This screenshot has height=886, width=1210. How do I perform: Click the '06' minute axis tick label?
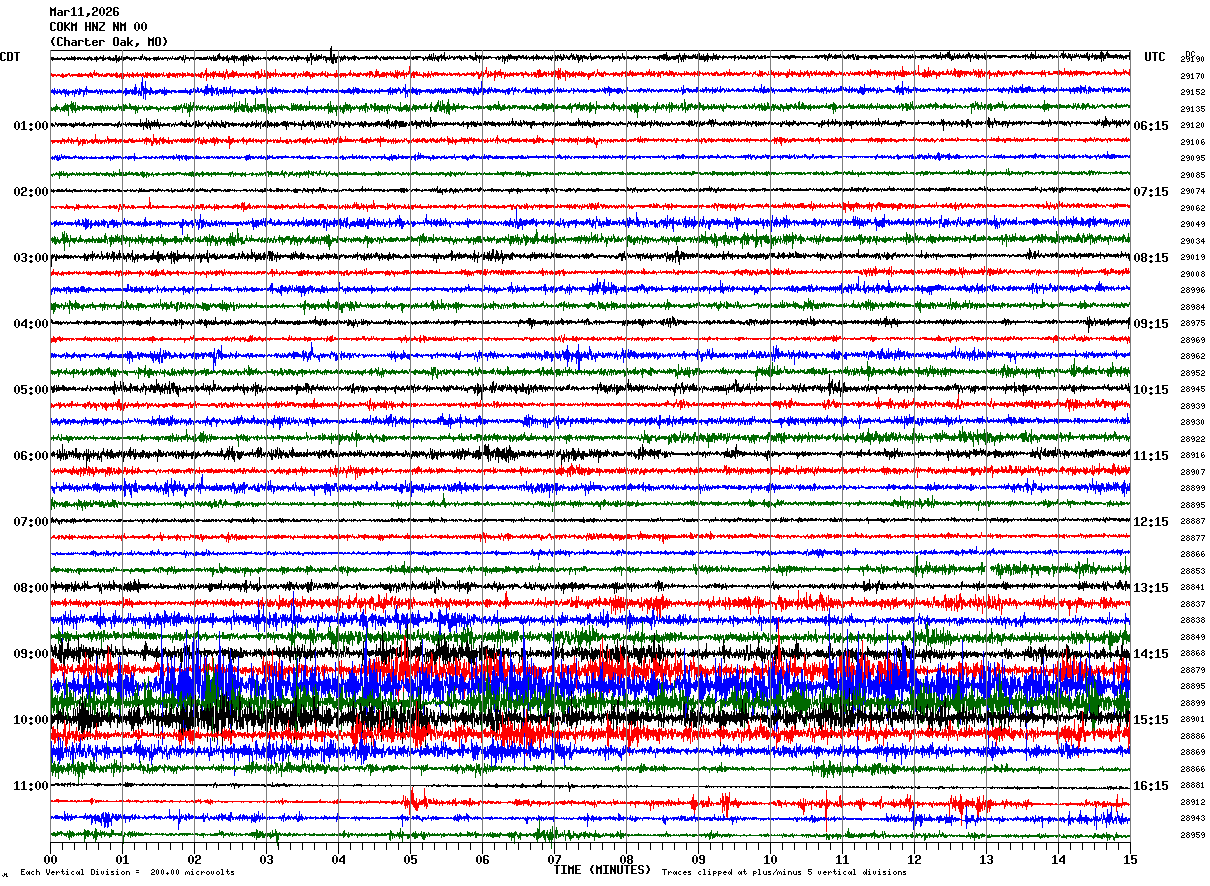click(482, 860)
